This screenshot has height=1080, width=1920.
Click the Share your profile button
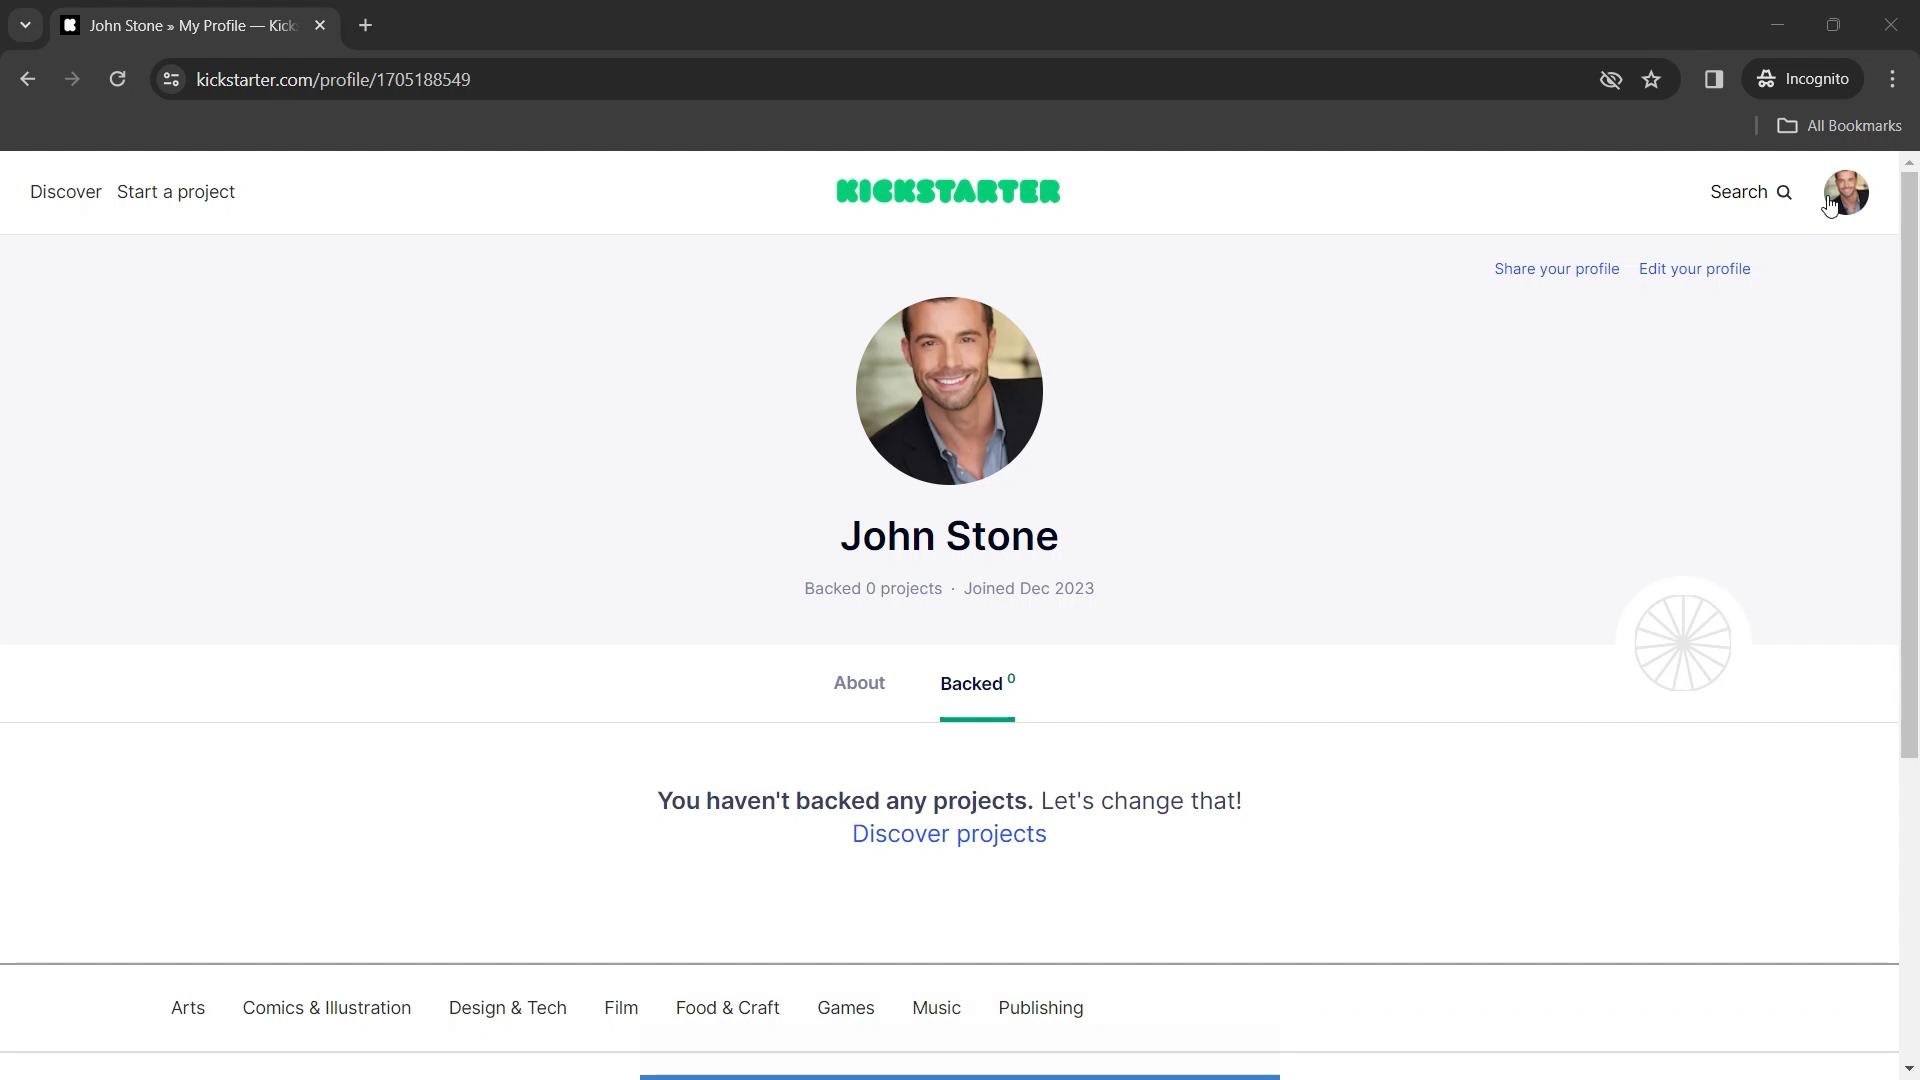pos(1557,268)
